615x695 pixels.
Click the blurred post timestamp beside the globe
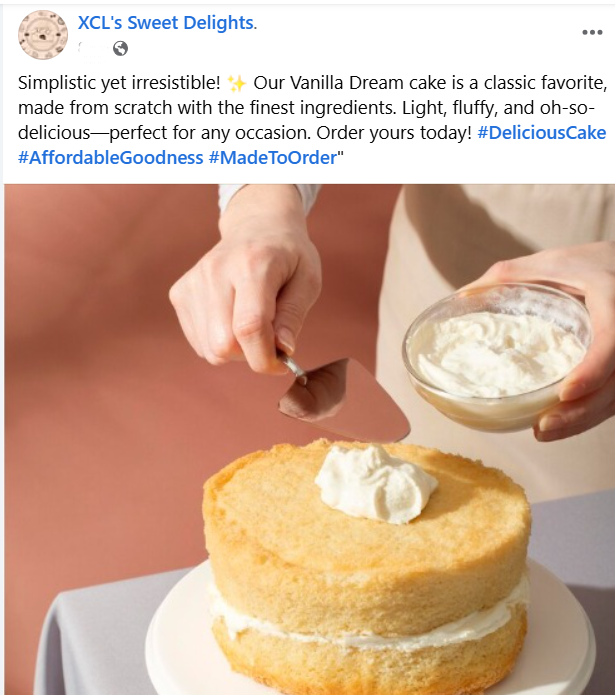(93, 48)
